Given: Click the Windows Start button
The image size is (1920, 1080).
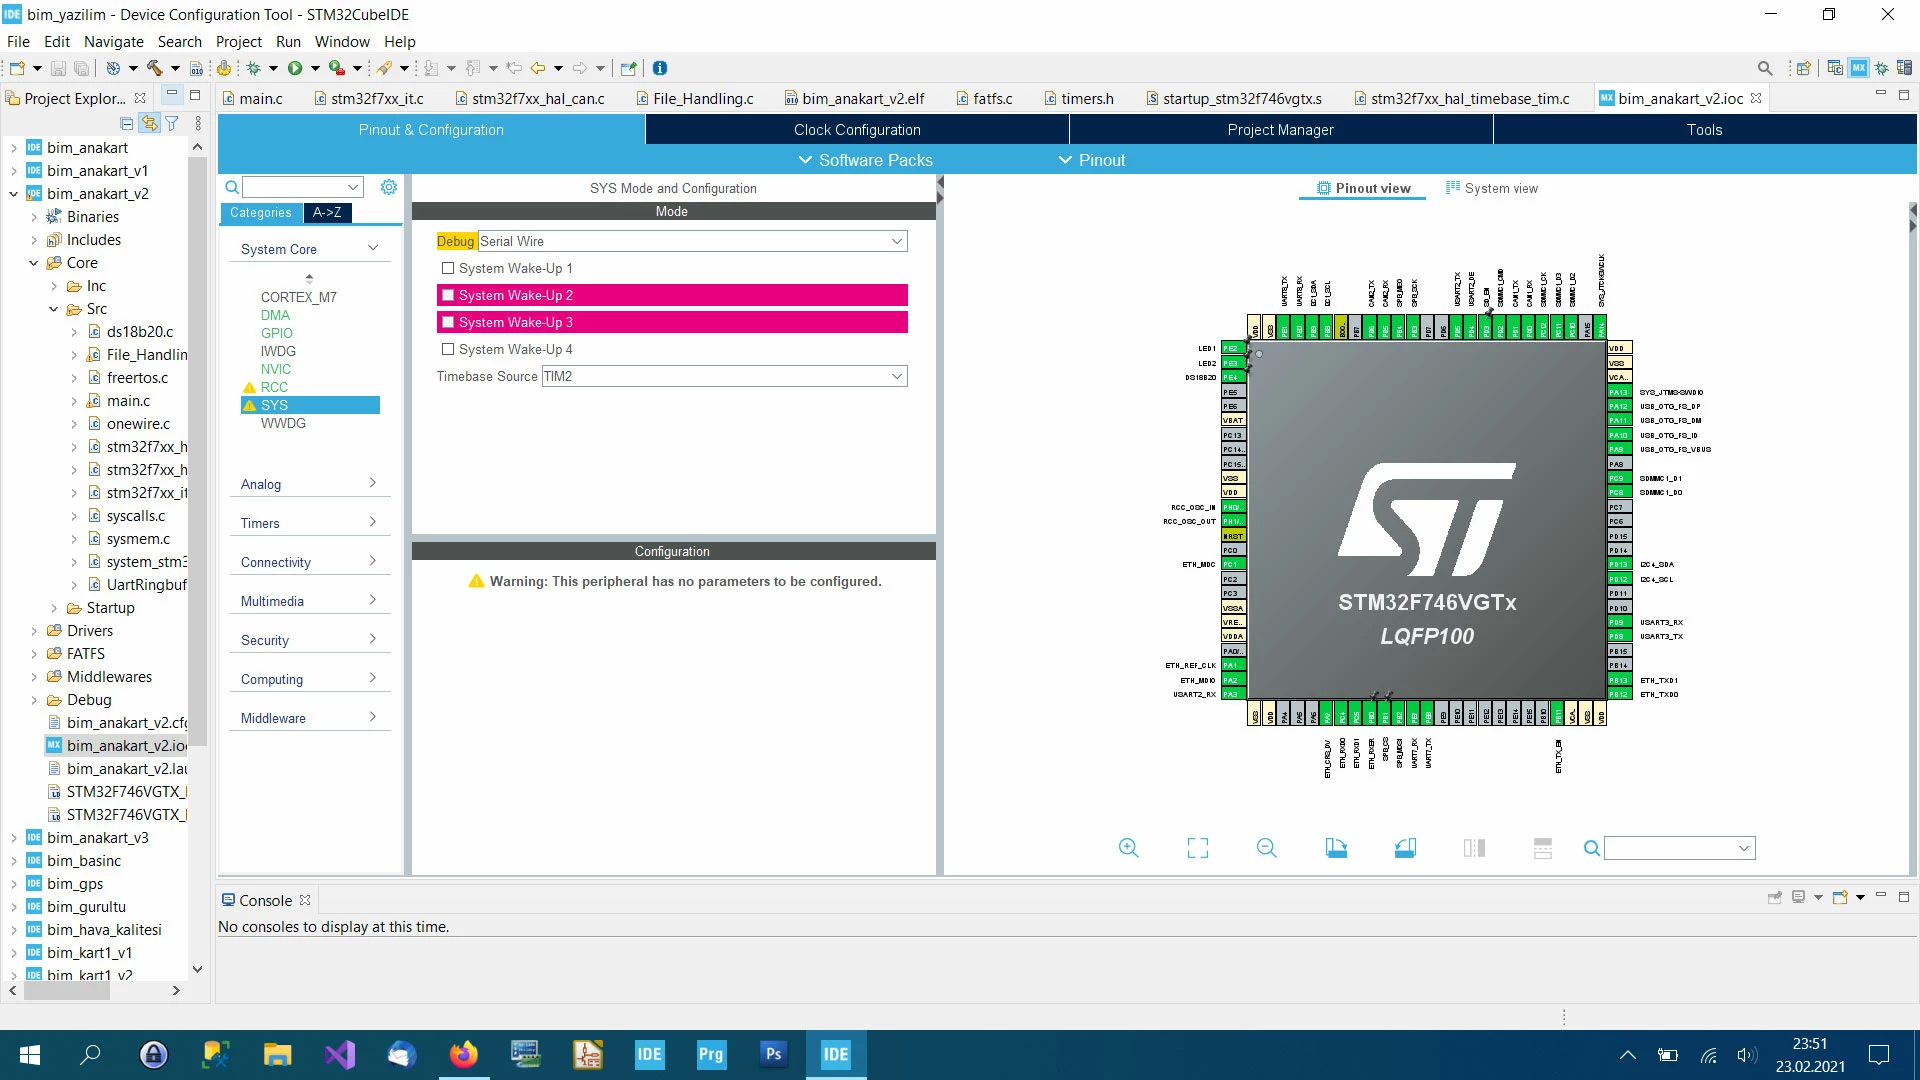Looking at the screenshot, I should tap(30, 1055).
